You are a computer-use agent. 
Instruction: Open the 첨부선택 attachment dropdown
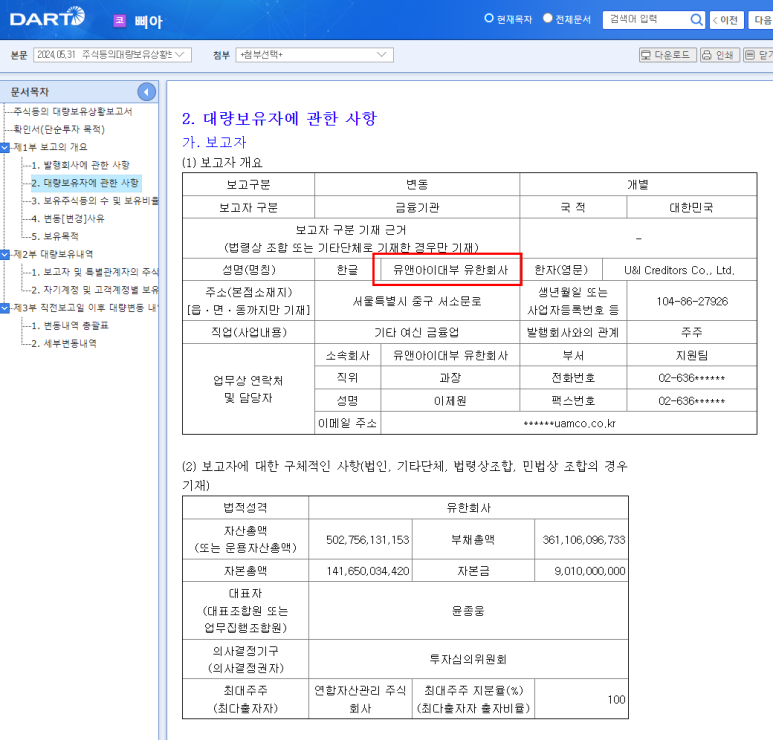tap(314, 55)
